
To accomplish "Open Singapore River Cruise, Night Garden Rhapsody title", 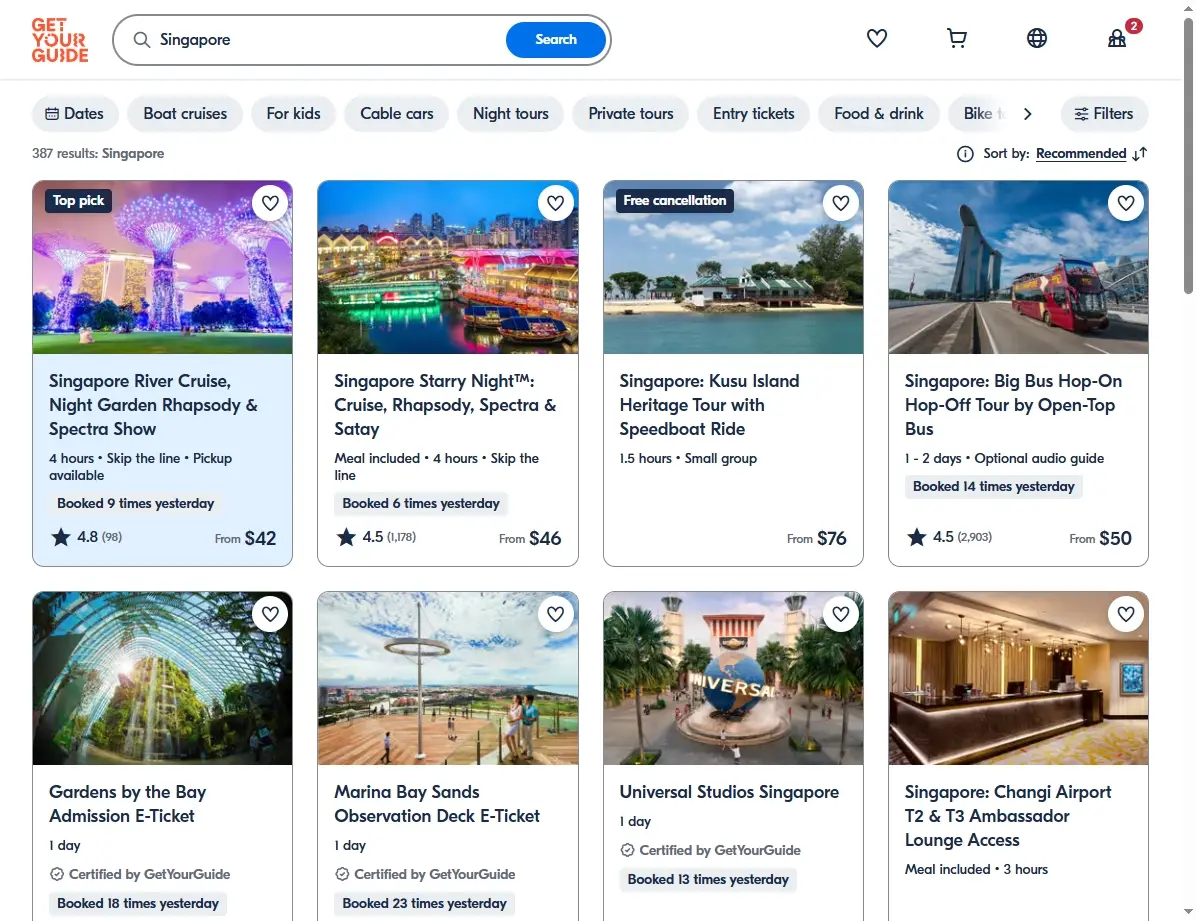I will pos(153,405).
